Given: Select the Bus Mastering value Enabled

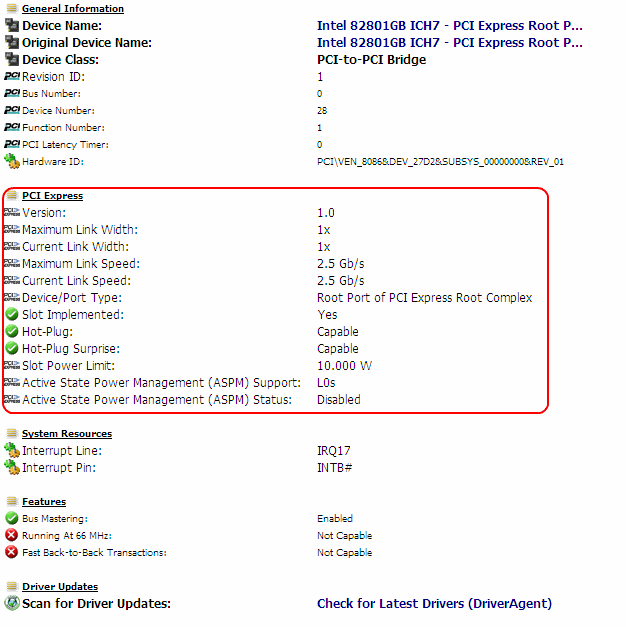Looking at the screenshot, I should pos(335,519).
